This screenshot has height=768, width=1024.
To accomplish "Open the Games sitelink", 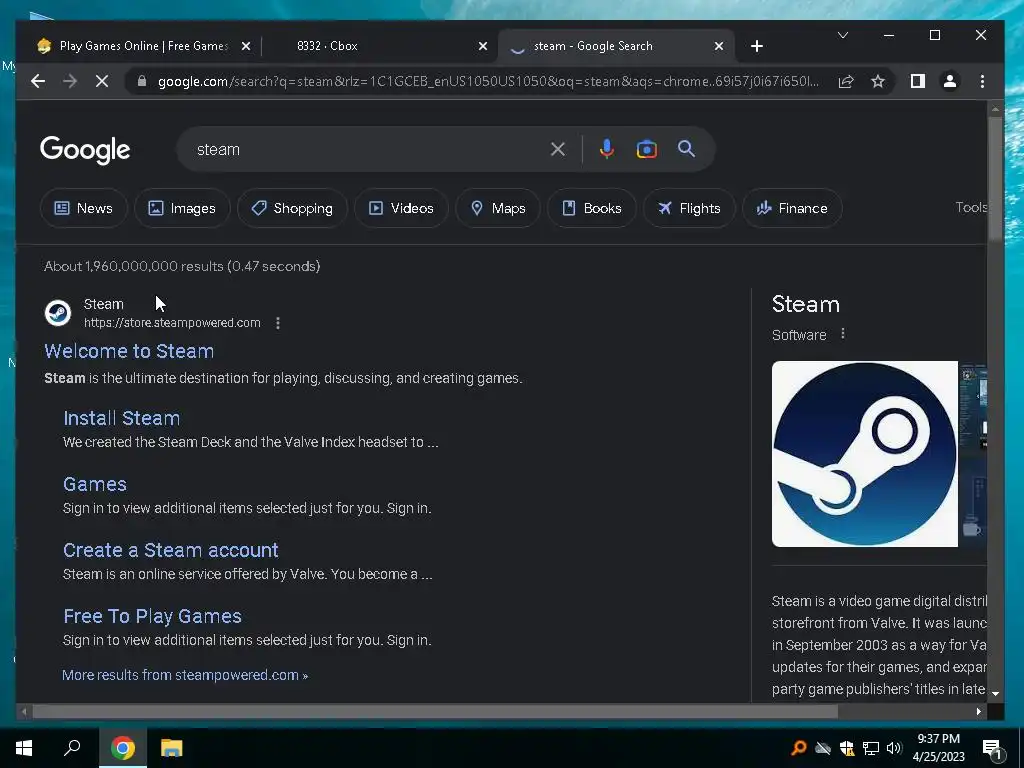I will click(95, 484).
